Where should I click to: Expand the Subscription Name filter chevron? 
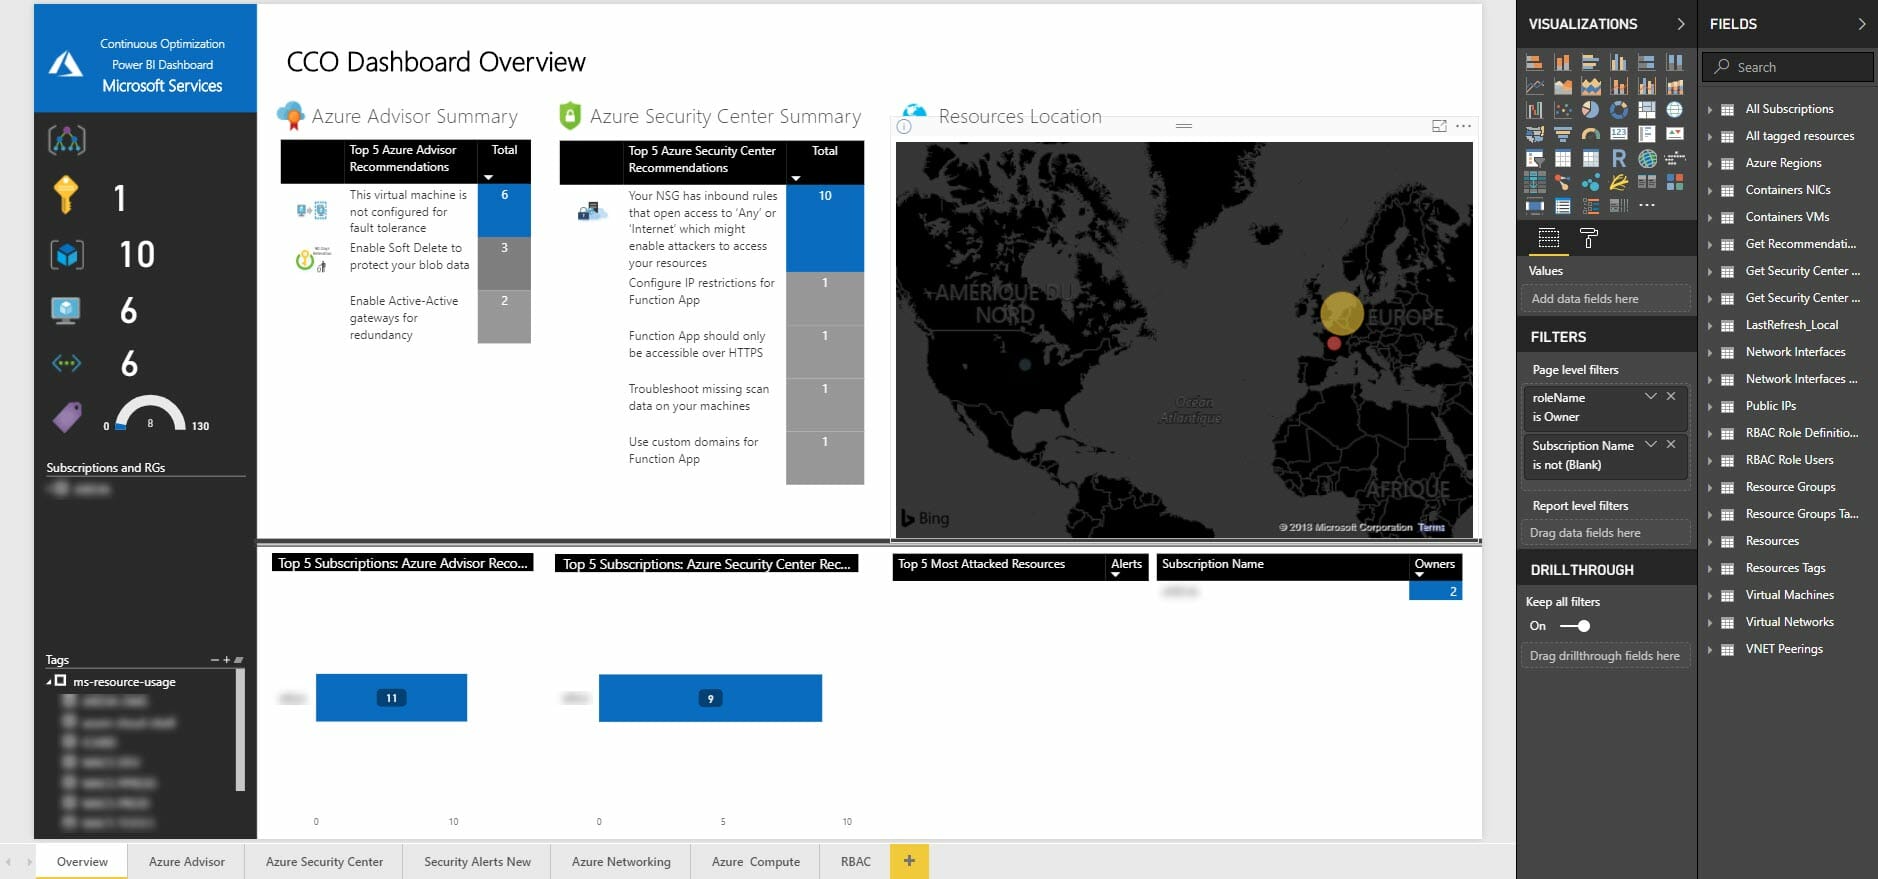[1650, 445]
